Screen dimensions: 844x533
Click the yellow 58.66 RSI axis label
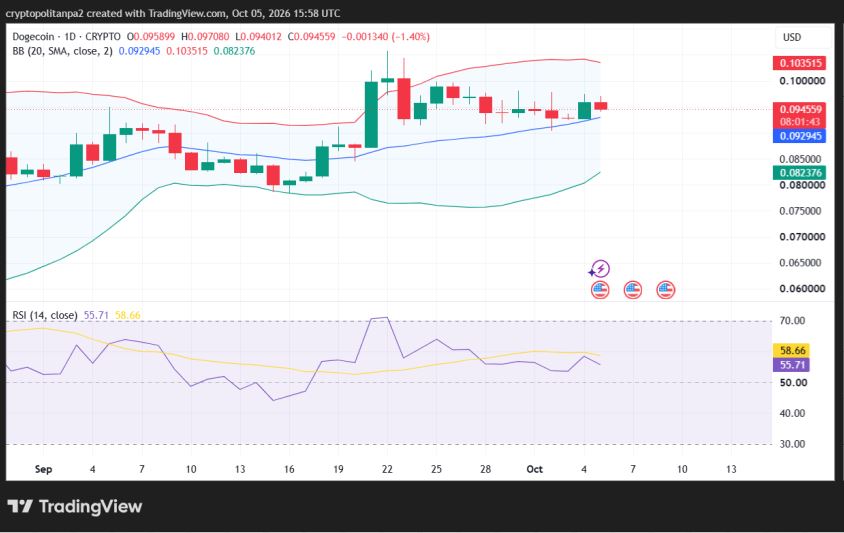[x=792, y=350]
